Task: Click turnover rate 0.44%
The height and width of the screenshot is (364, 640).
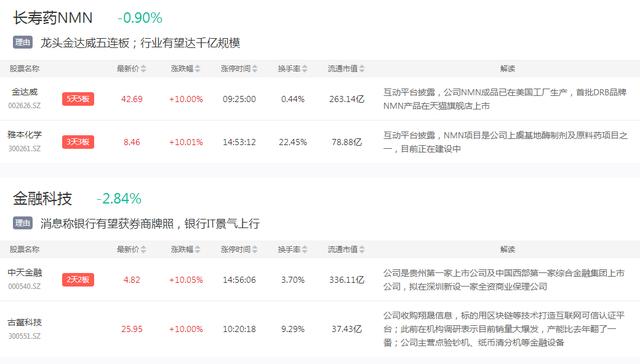Action: (293, 99)
